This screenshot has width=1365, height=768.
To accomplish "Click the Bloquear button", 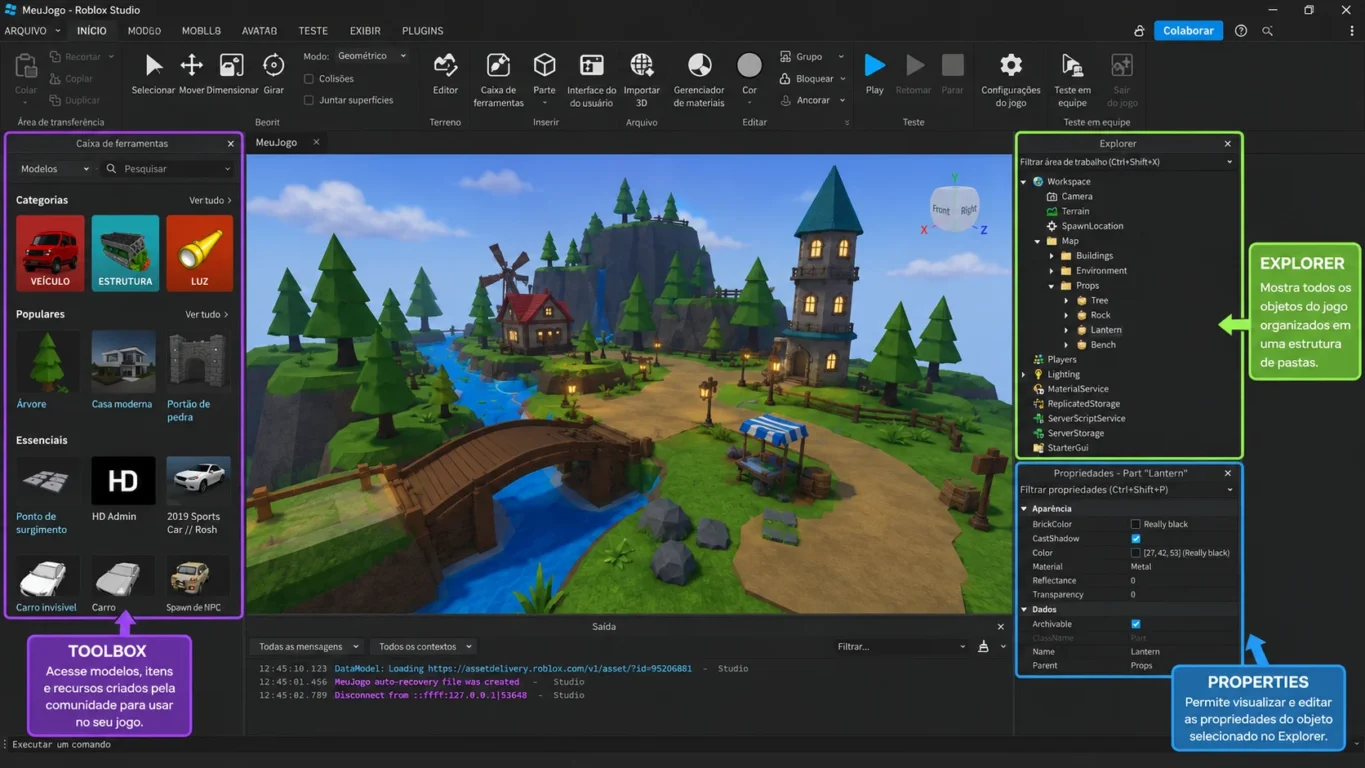I will click(812, 79).
